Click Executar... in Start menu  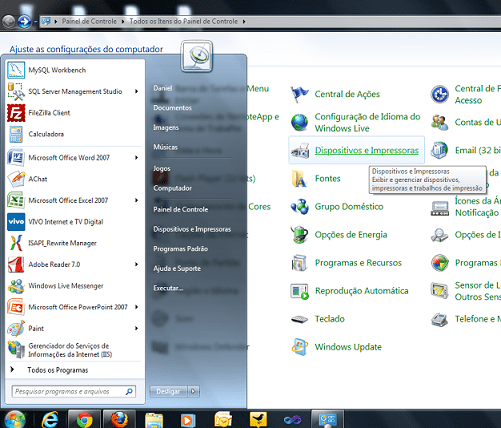(168, 288)
